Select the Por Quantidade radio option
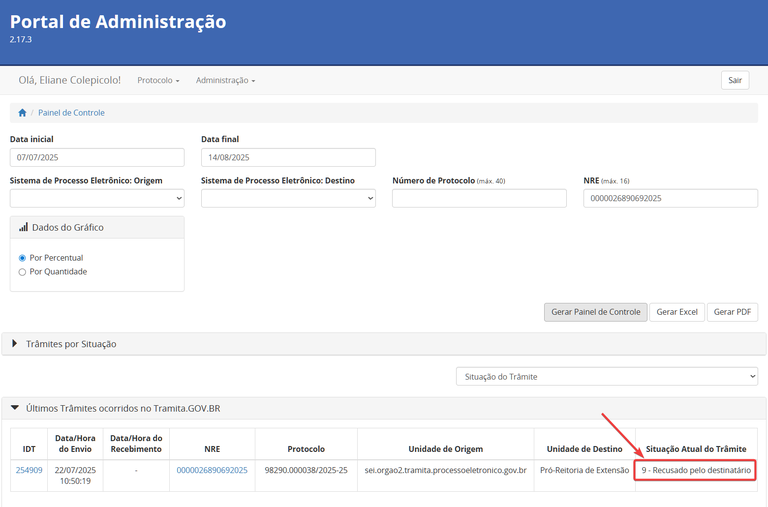The image size is (768, 507). 23,272
